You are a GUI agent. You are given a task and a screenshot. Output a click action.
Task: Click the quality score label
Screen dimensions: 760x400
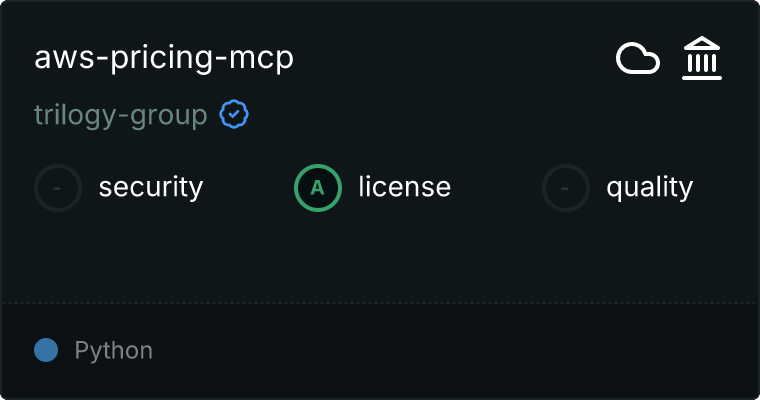(649, 188)
